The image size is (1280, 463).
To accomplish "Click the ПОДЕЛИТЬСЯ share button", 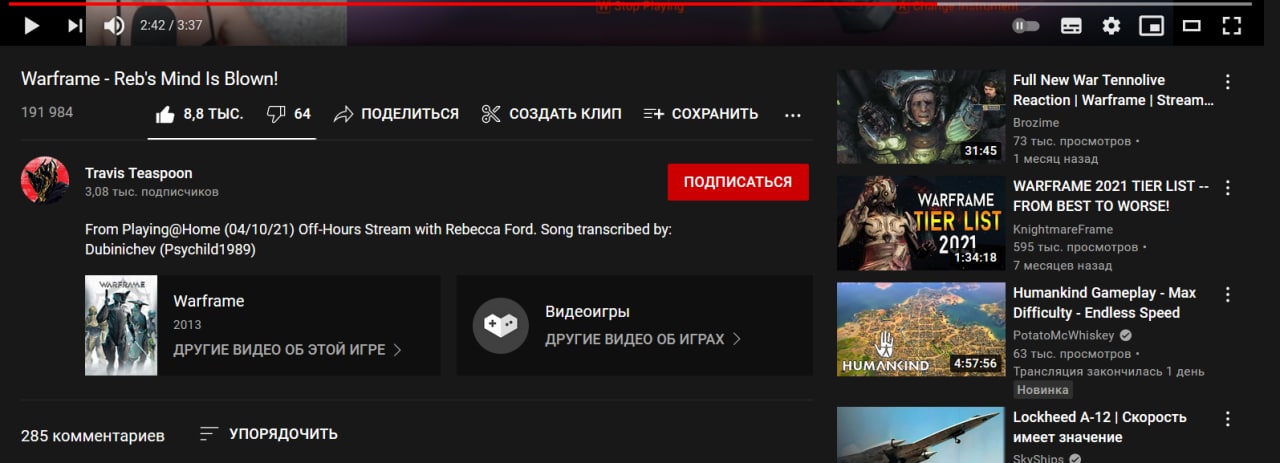I will tap(396, 114).
